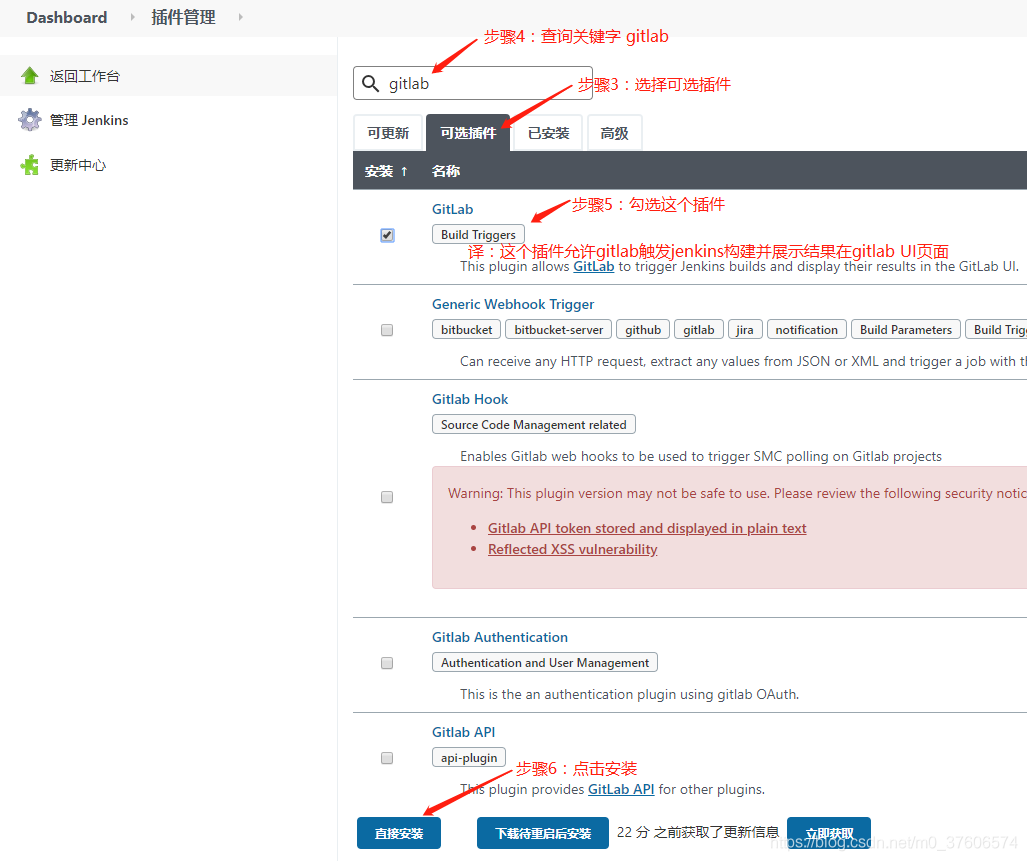1027x861 pixels.
Task: Click the search magnifier icon
Action: [x=371, y=83]
